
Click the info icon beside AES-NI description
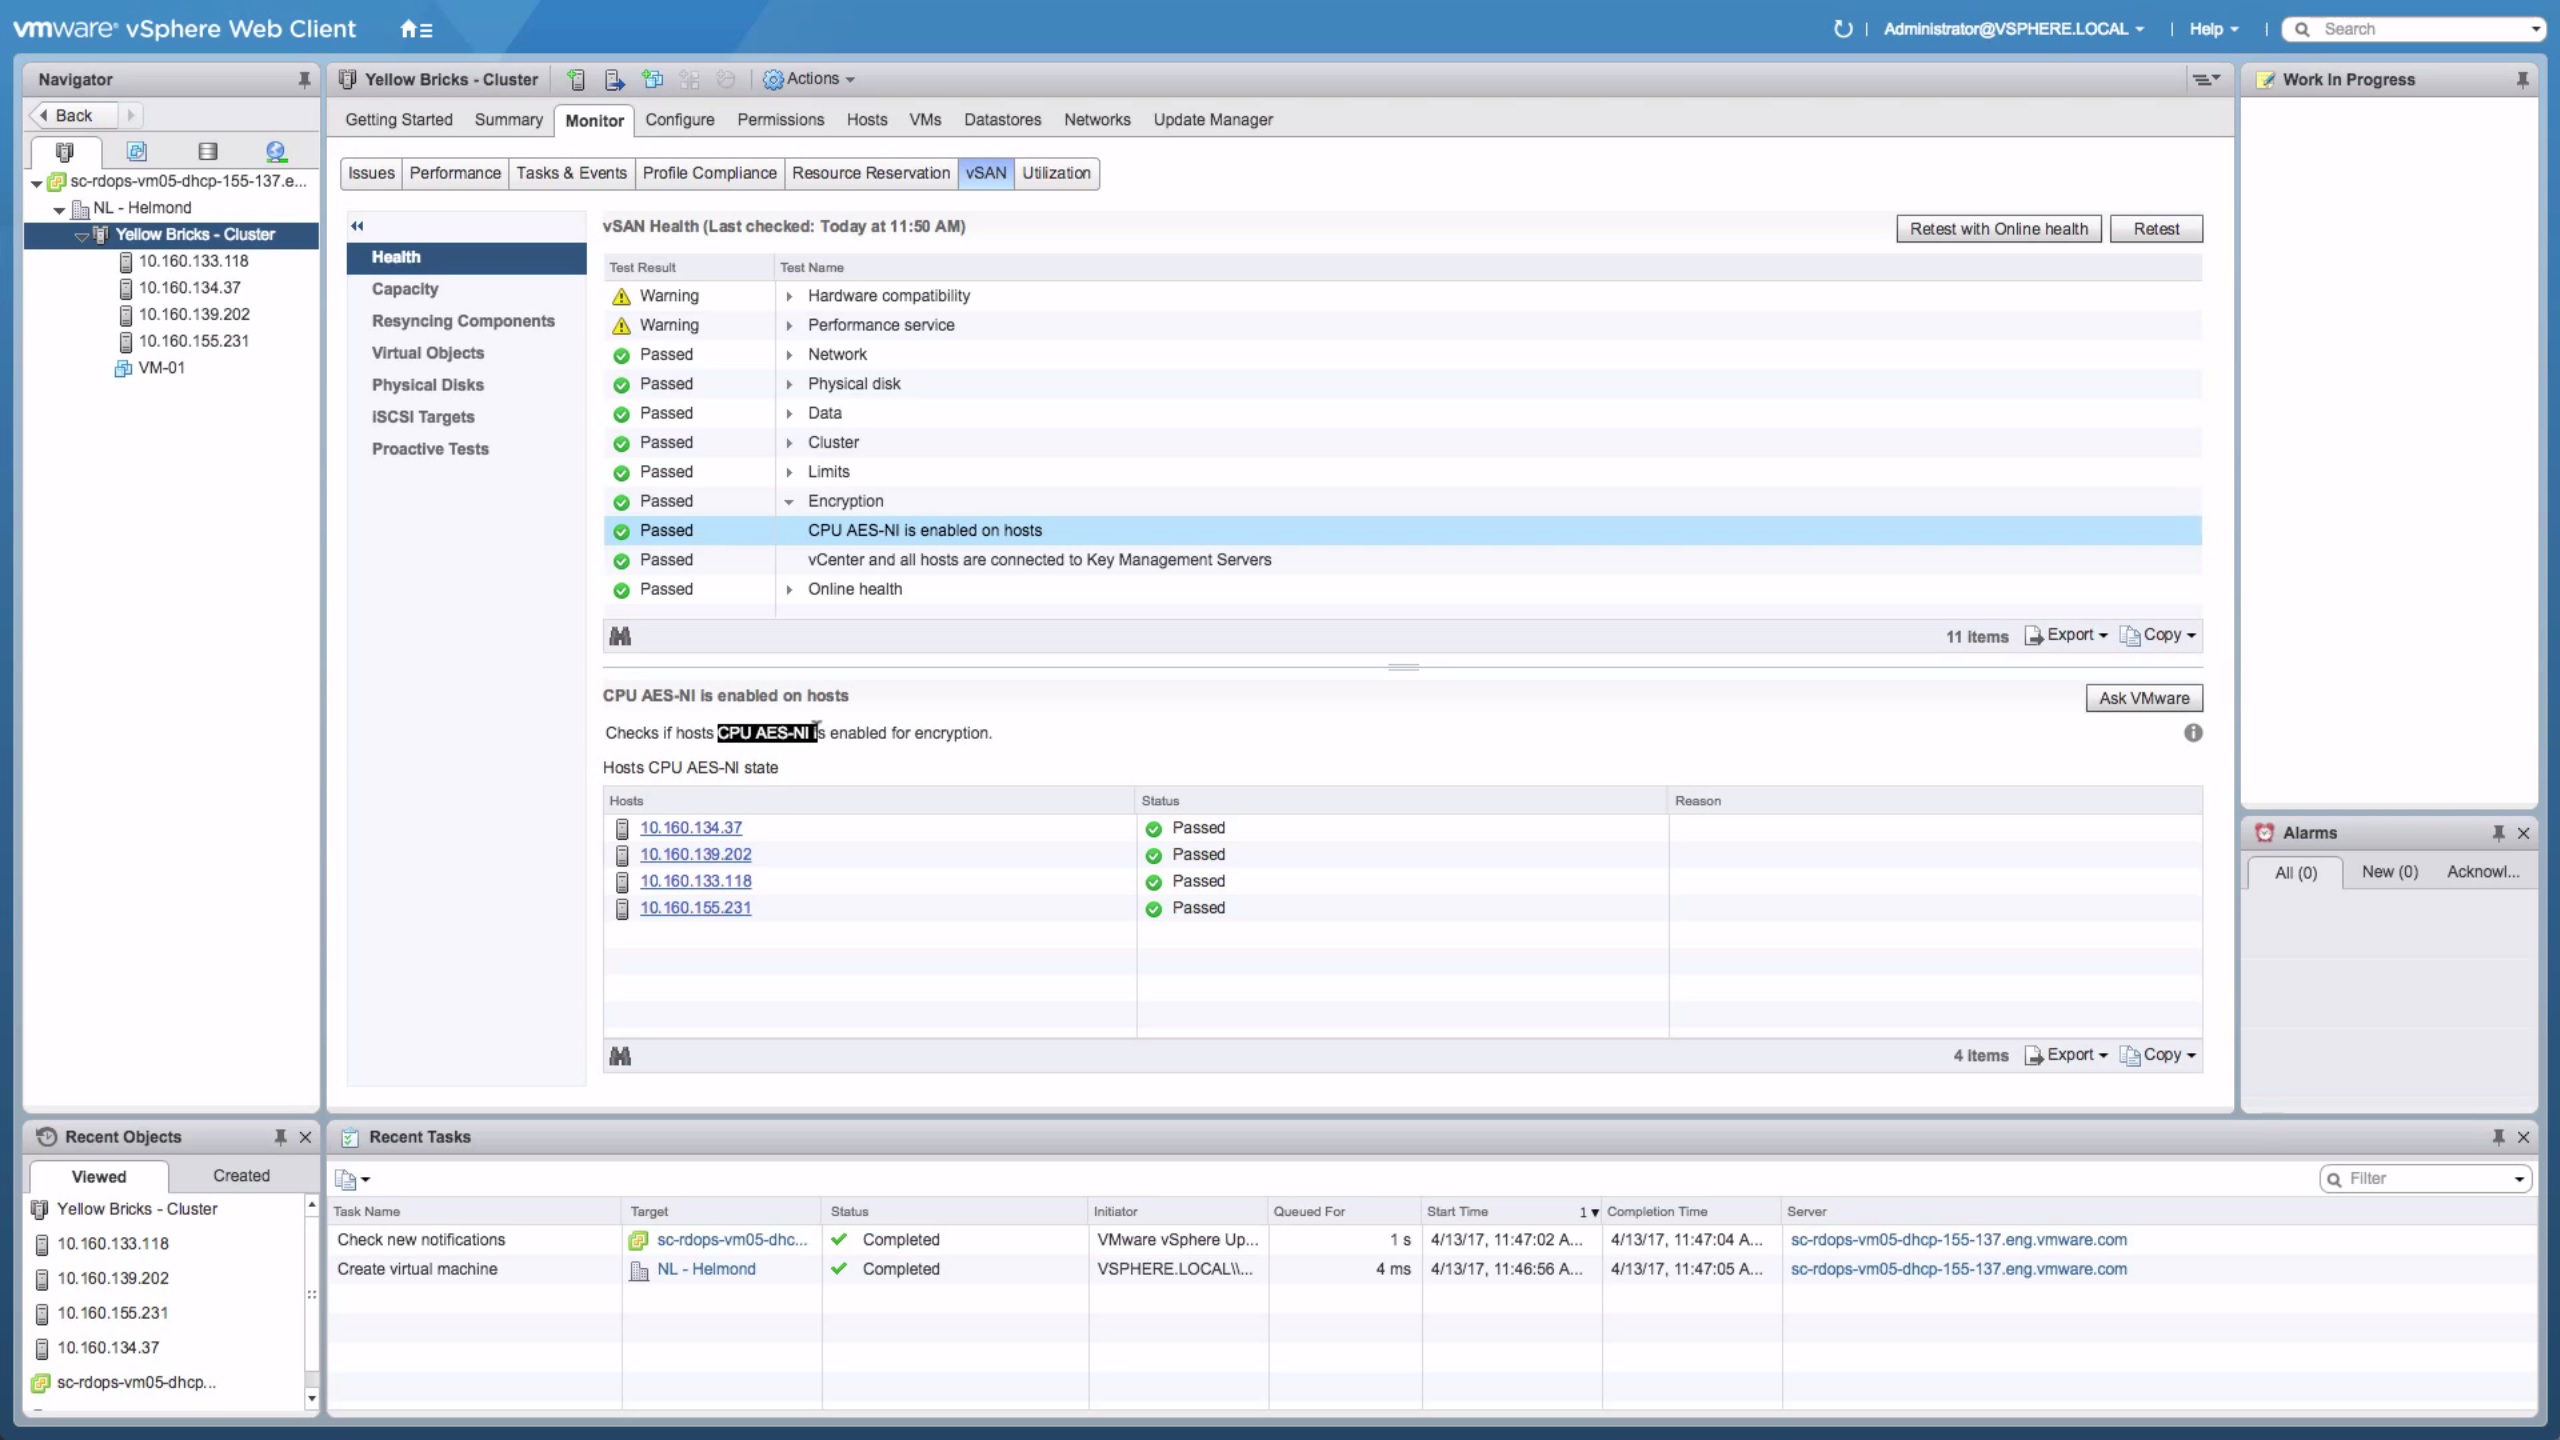(2193, 733)
